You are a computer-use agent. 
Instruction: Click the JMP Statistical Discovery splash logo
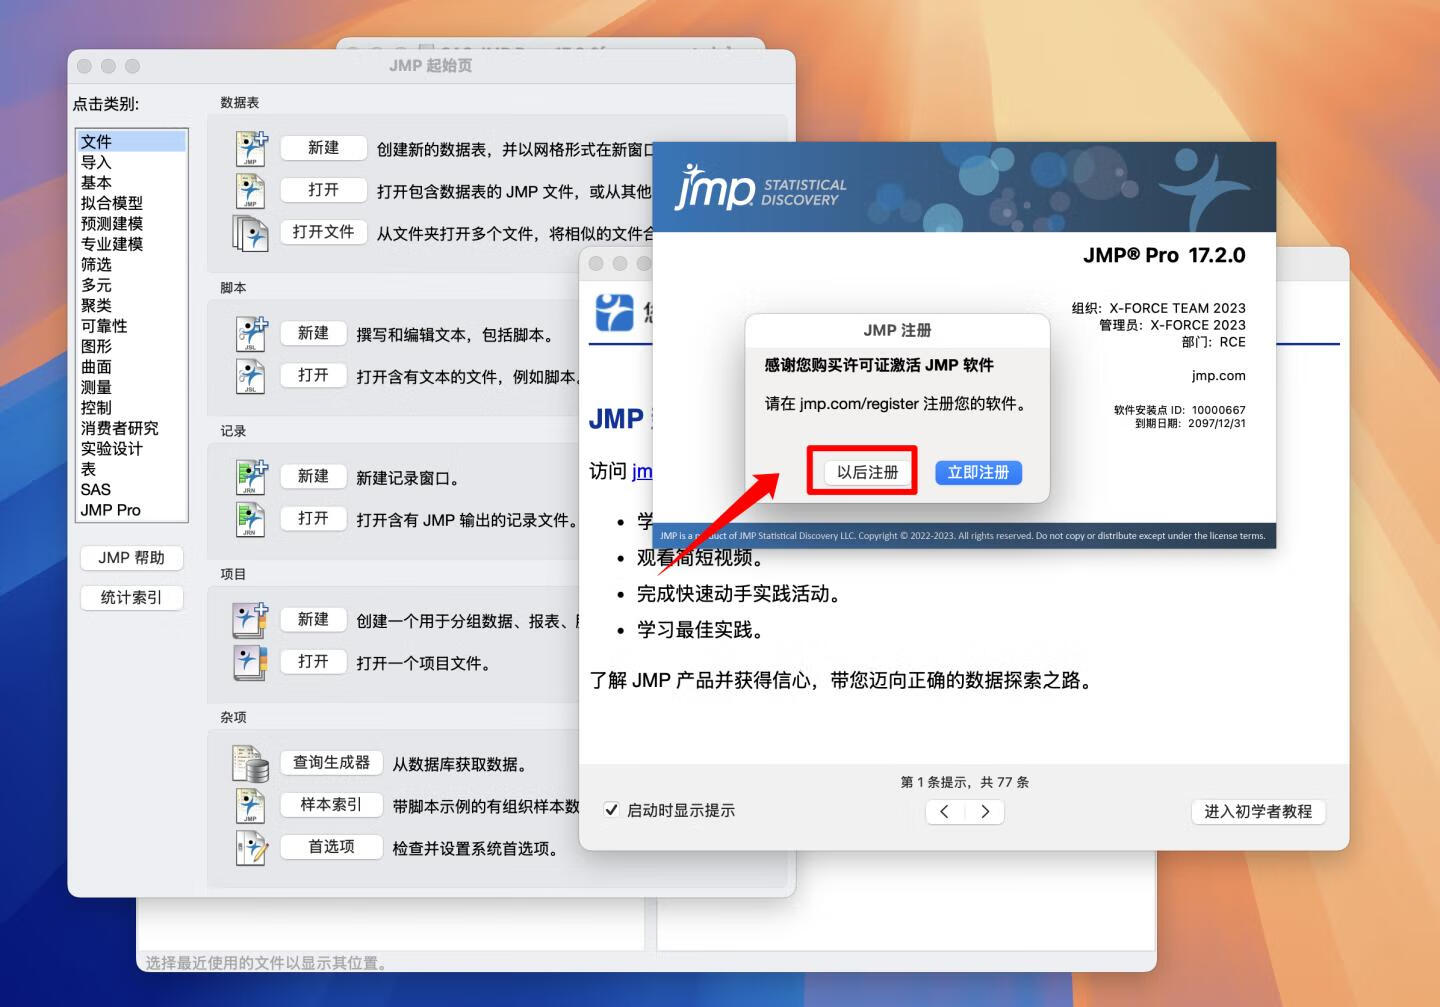point(761,187)
